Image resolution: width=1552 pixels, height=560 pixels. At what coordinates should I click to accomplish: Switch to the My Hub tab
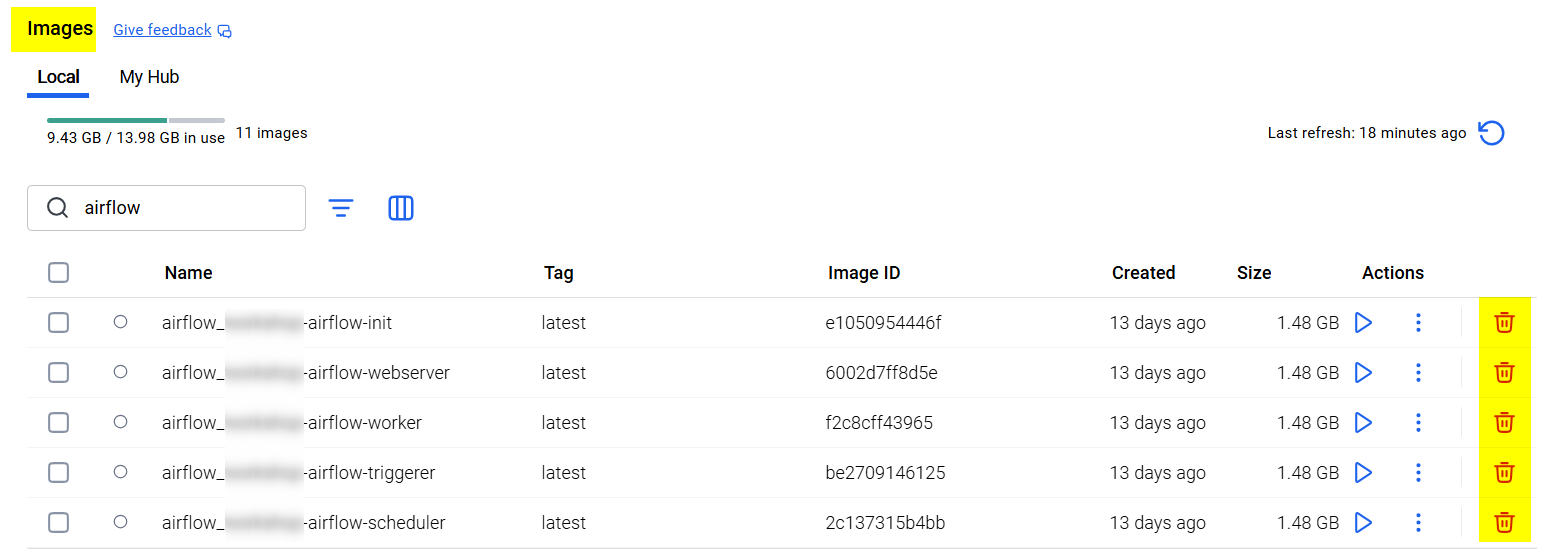coord(149,77)
